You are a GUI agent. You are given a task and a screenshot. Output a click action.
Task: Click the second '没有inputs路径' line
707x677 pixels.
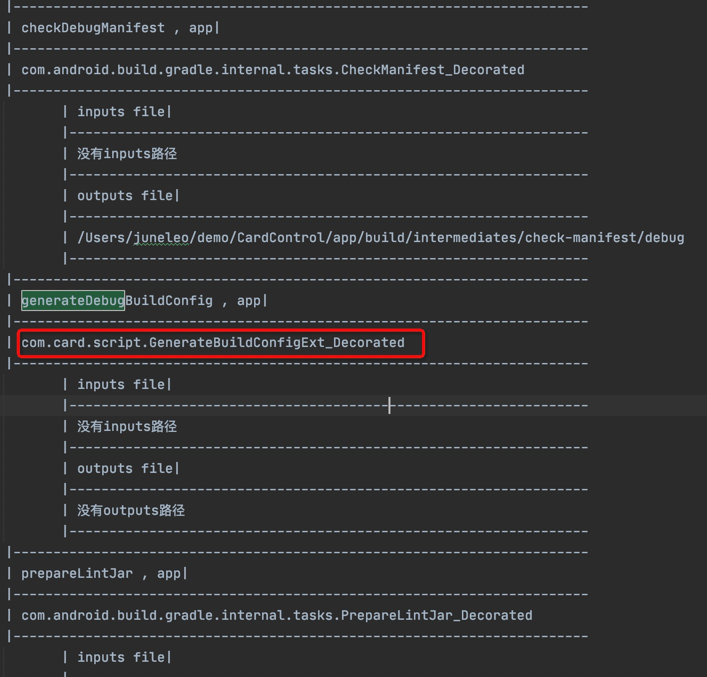pos(126,427)
